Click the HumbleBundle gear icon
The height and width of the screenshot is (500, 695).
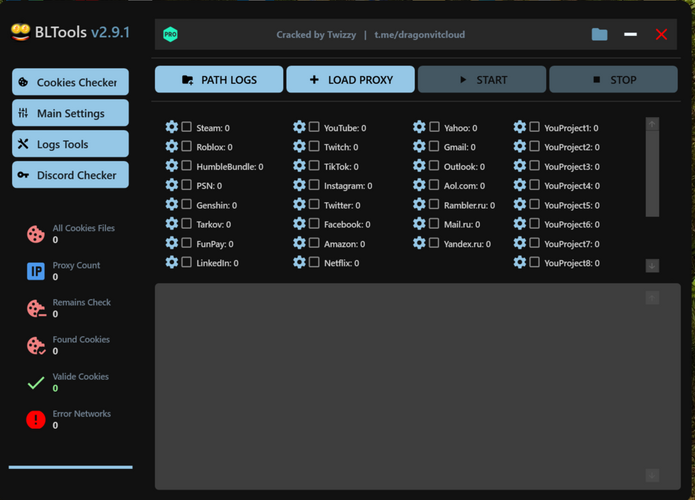click(x=172, y=166)
